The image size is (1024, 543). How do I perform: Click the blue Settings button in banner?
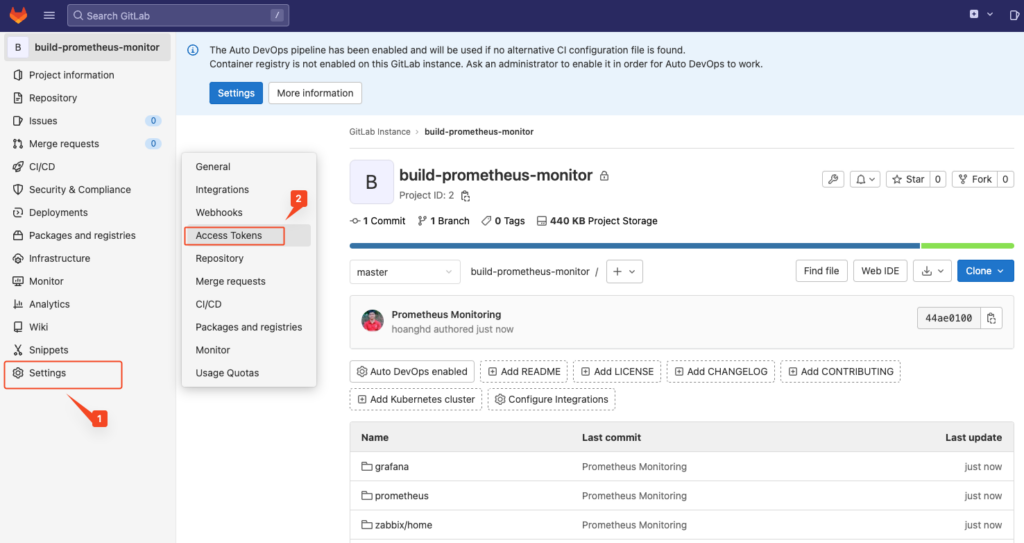pyautogui.click(x=236, y=93)
